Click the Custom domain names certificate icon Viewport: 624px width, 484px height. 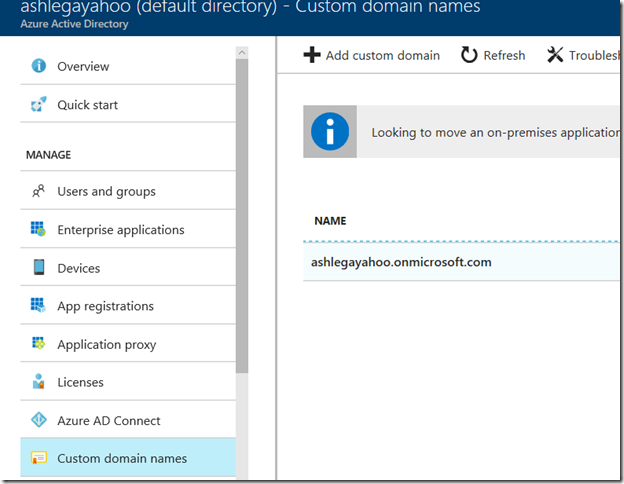[x=39, y=458]
